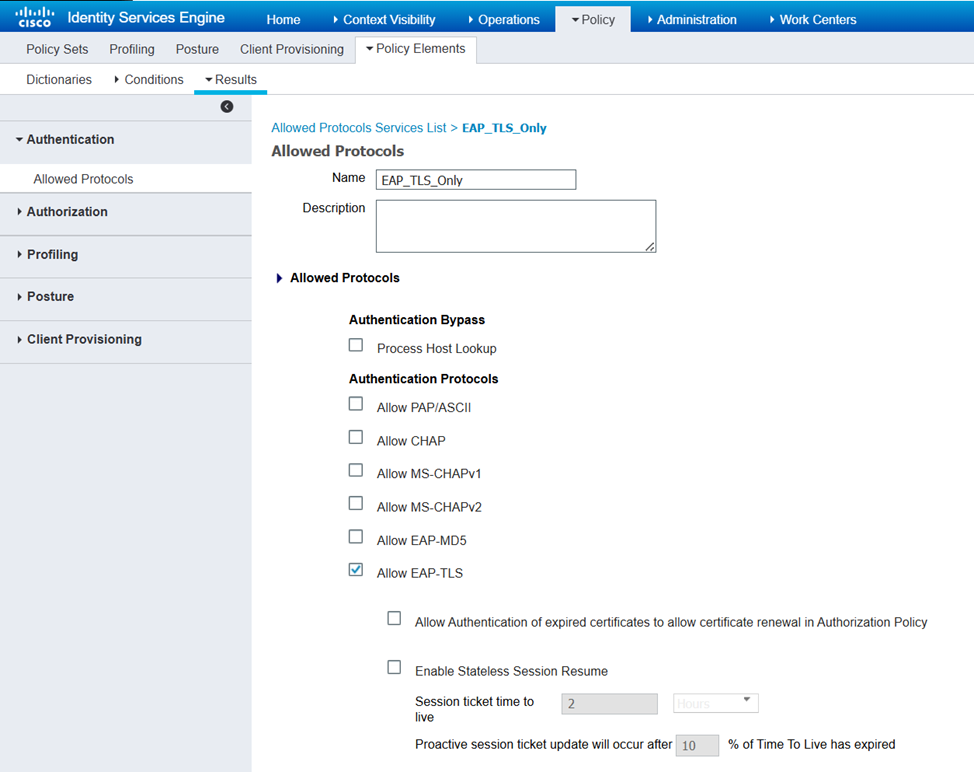This screenshot has width=974, height=772.
Task: Open the Context Visibility menu
Action: click(x=384, y=20)
